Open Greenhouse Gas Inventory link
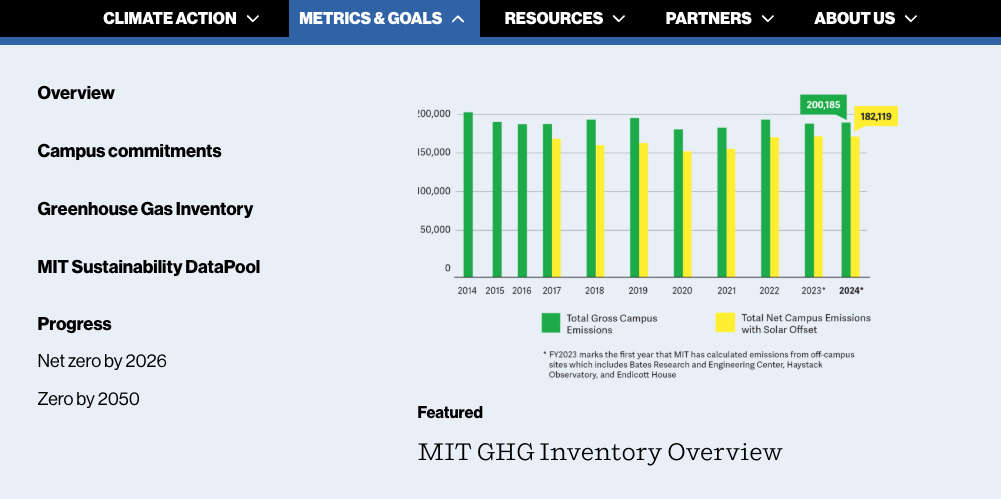 (x=145, y=209)
